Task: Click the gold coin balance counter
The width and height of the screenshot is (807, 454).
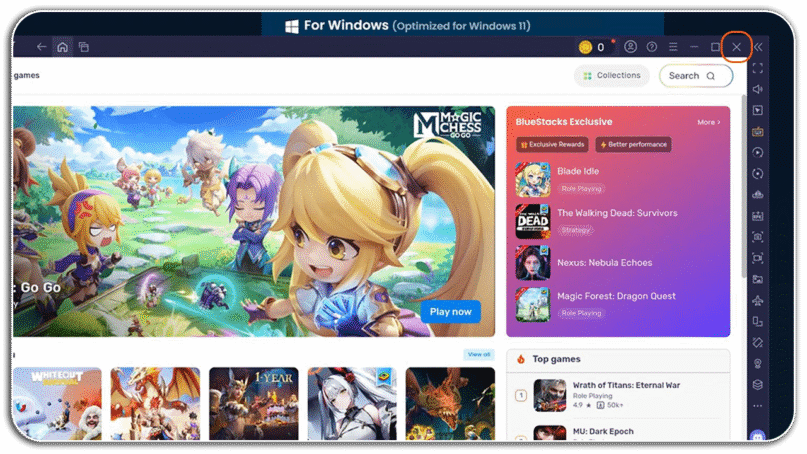Action: pos(592,47)
